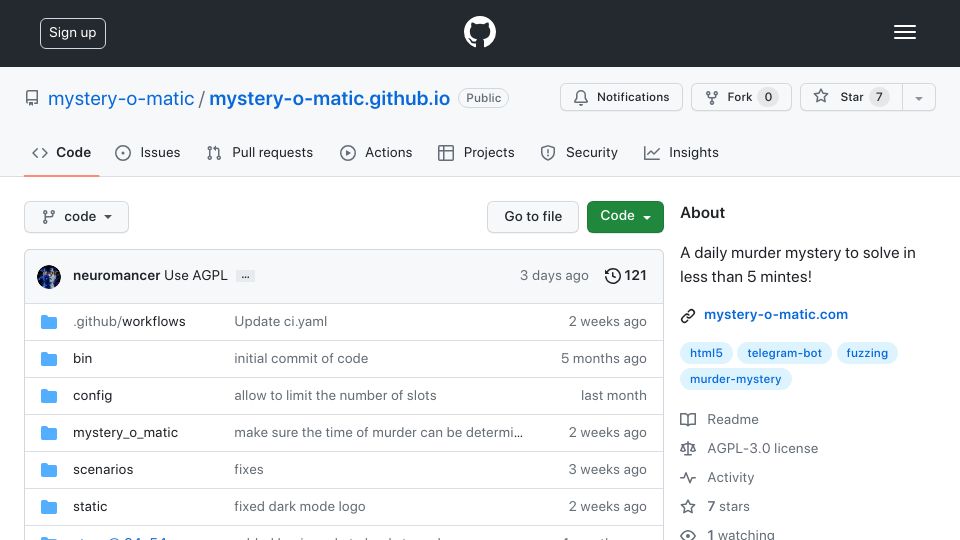Click the fork count badge showing 0
Viewport: 960px width, 540px height.
[768, 97]
